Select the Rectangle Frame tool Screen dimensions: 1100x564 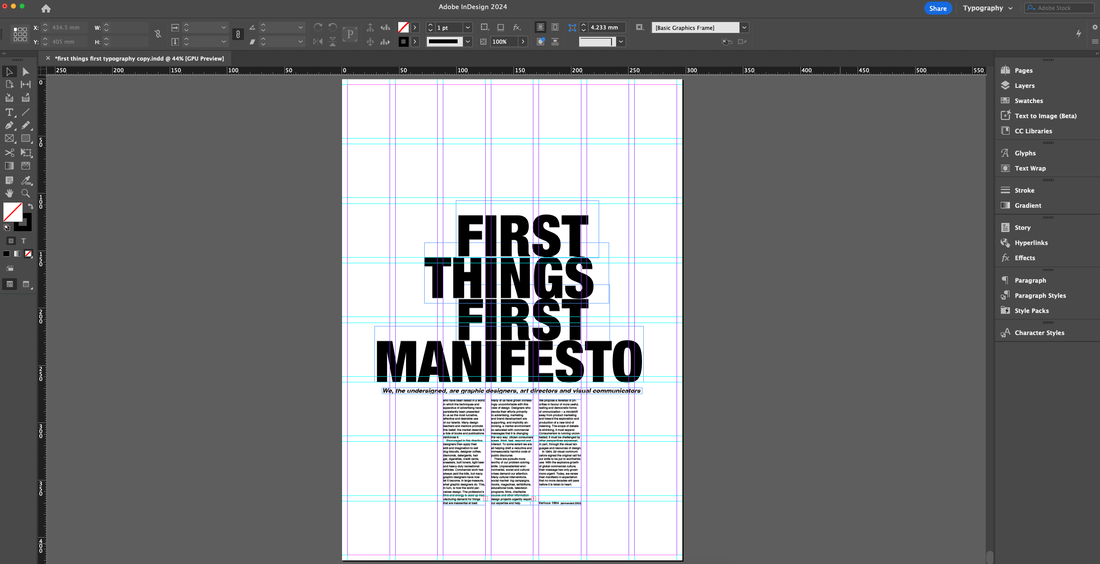click(10, 139)
